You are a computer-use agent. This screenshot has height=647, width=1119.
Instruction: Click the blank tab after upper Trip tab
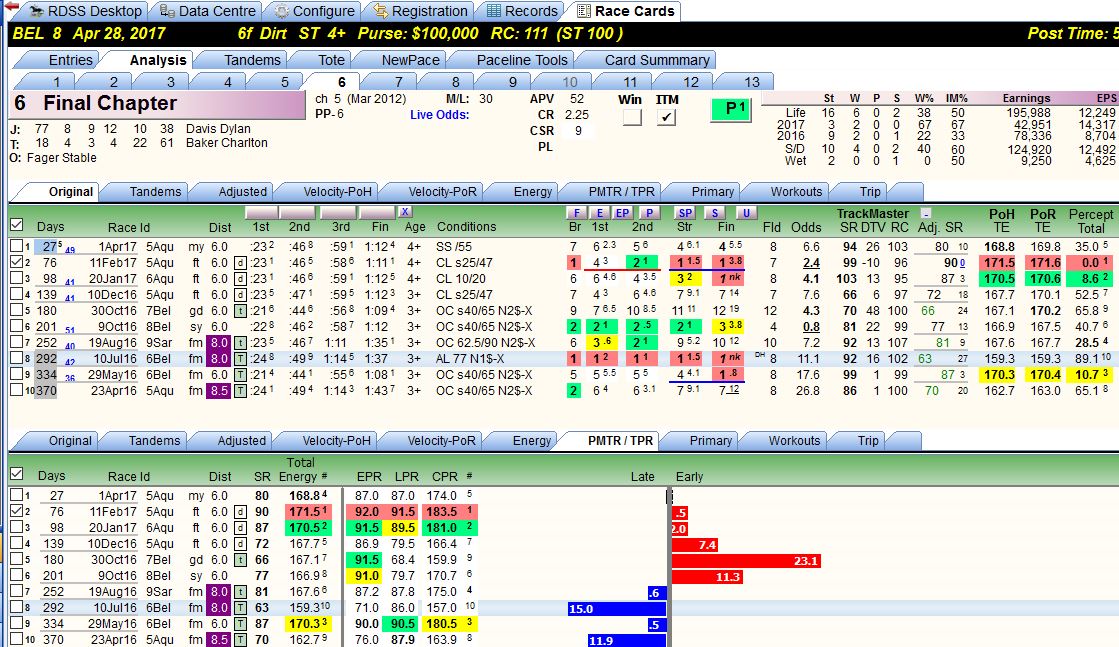tap(906, 191)
